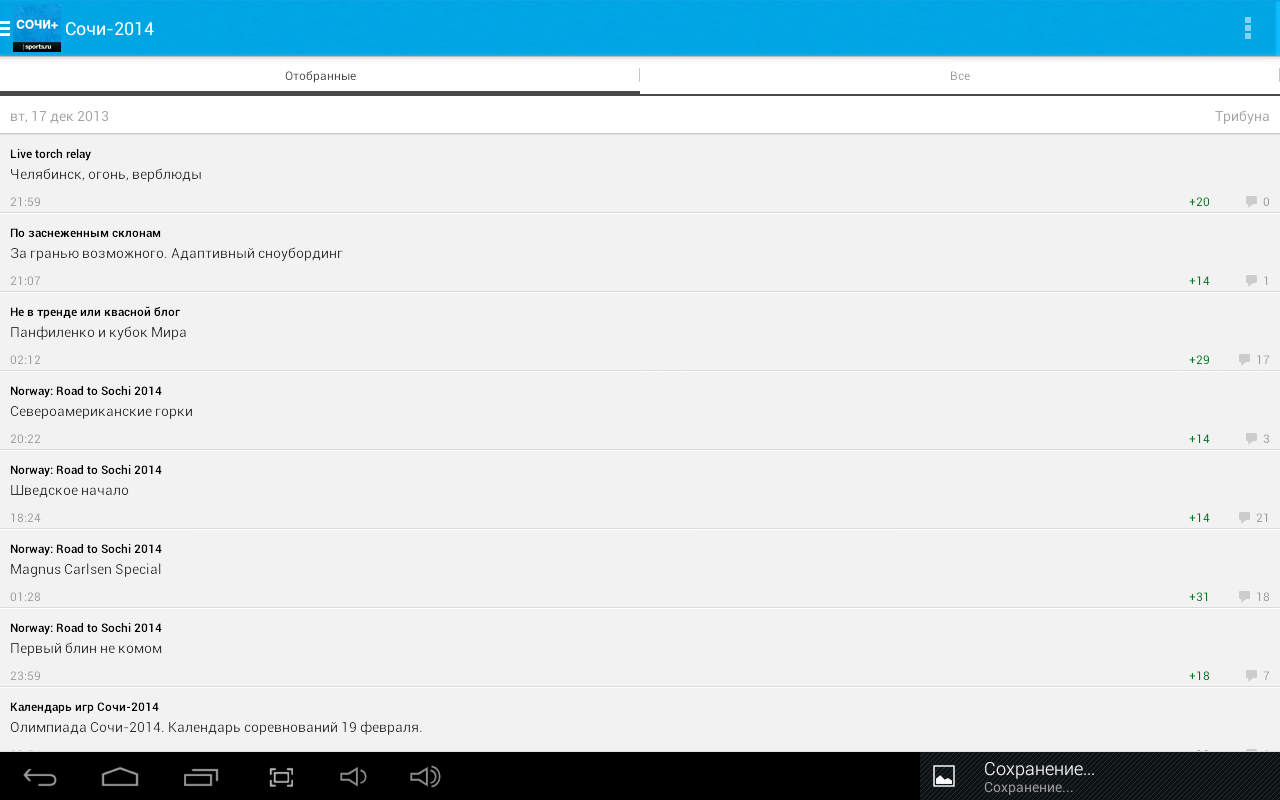Click the 21:59 timestamp

[x=25, y=202]
